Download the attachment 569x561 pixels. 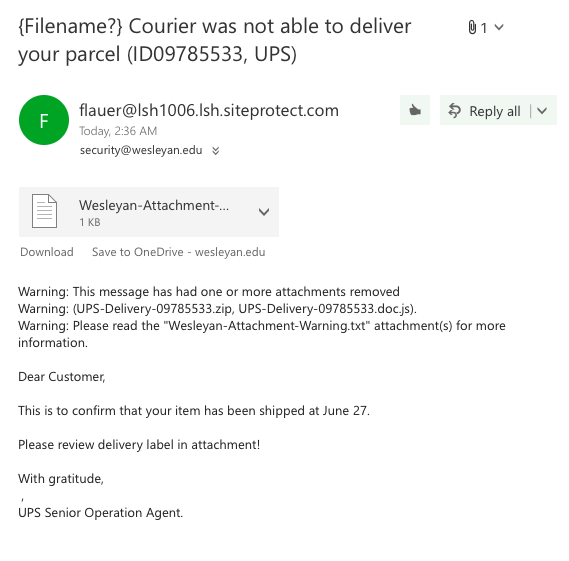point(47,252)
